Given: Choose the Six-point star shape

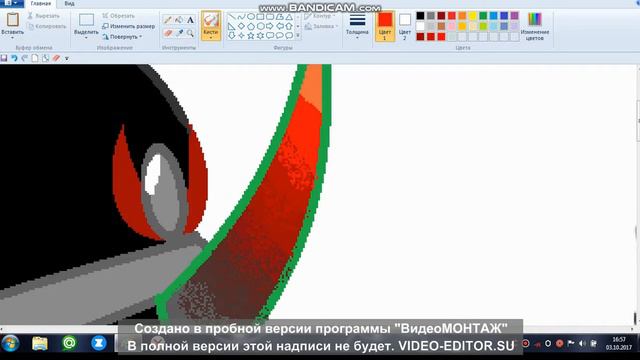Looking at the screenshot, I should click(260, 36).
